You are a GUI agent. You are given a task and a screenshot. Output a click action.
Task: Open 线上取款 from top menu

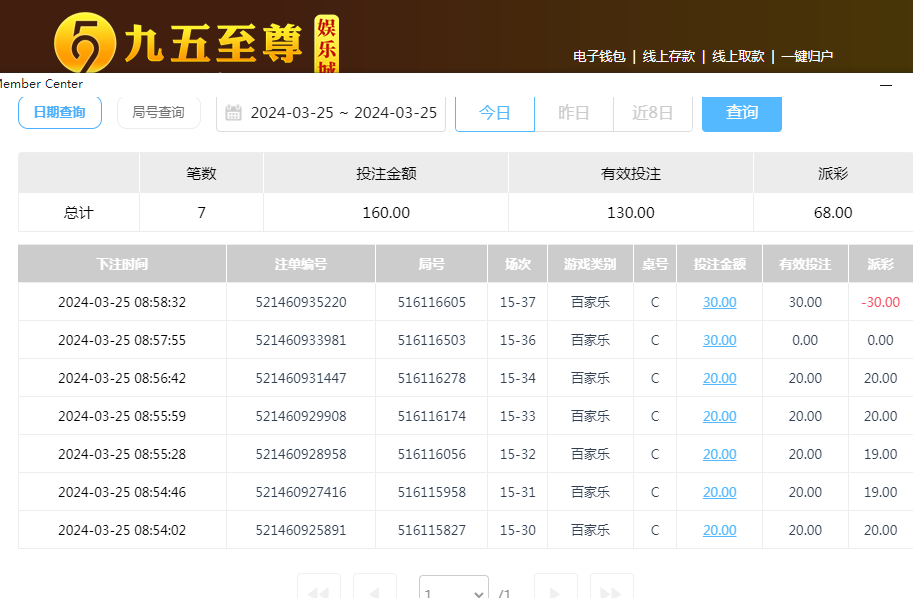[x=738, y=56]
